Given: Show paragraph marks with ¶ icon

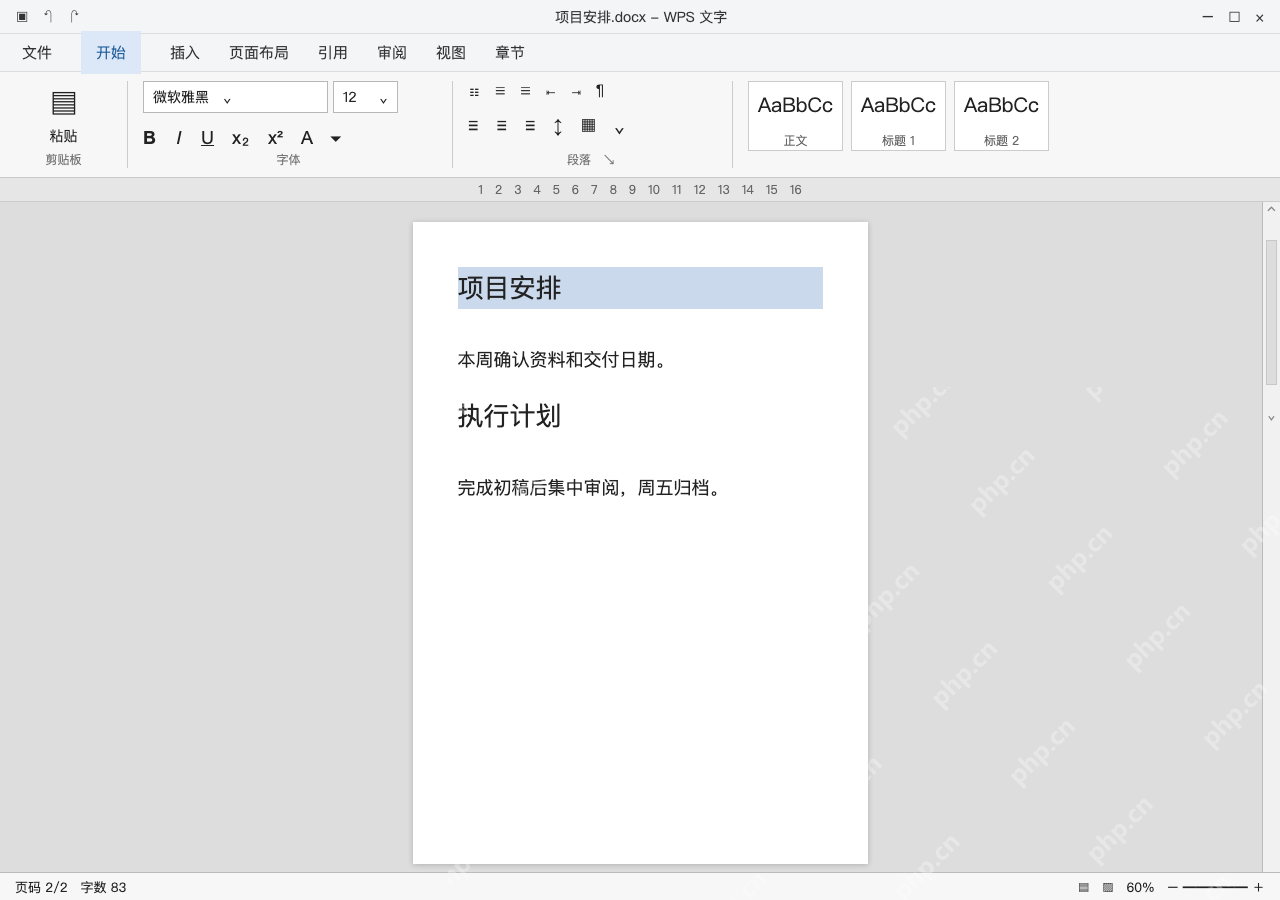Looking at the screenshot, I should pos(600,91).
